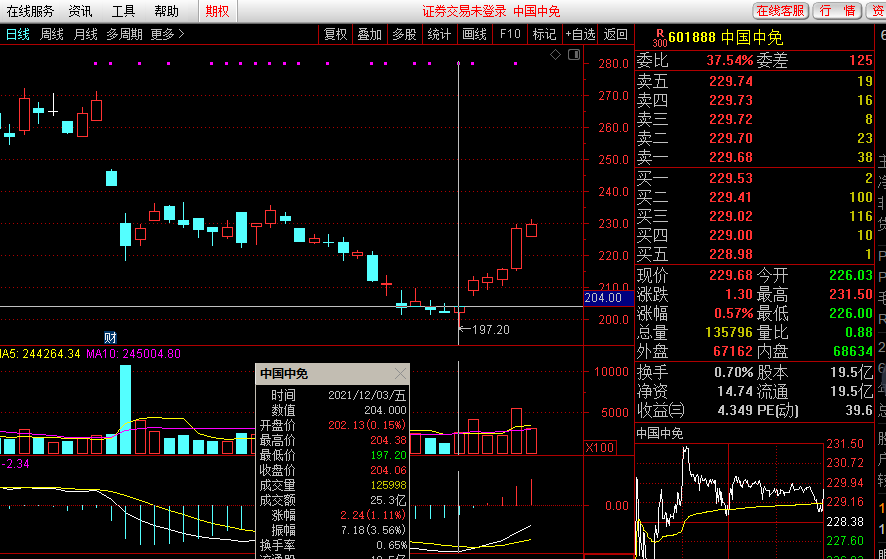The width and height of the screenshot is (886, 559).
Task: Expand the 更多 period options
Action: coord(167,34)
